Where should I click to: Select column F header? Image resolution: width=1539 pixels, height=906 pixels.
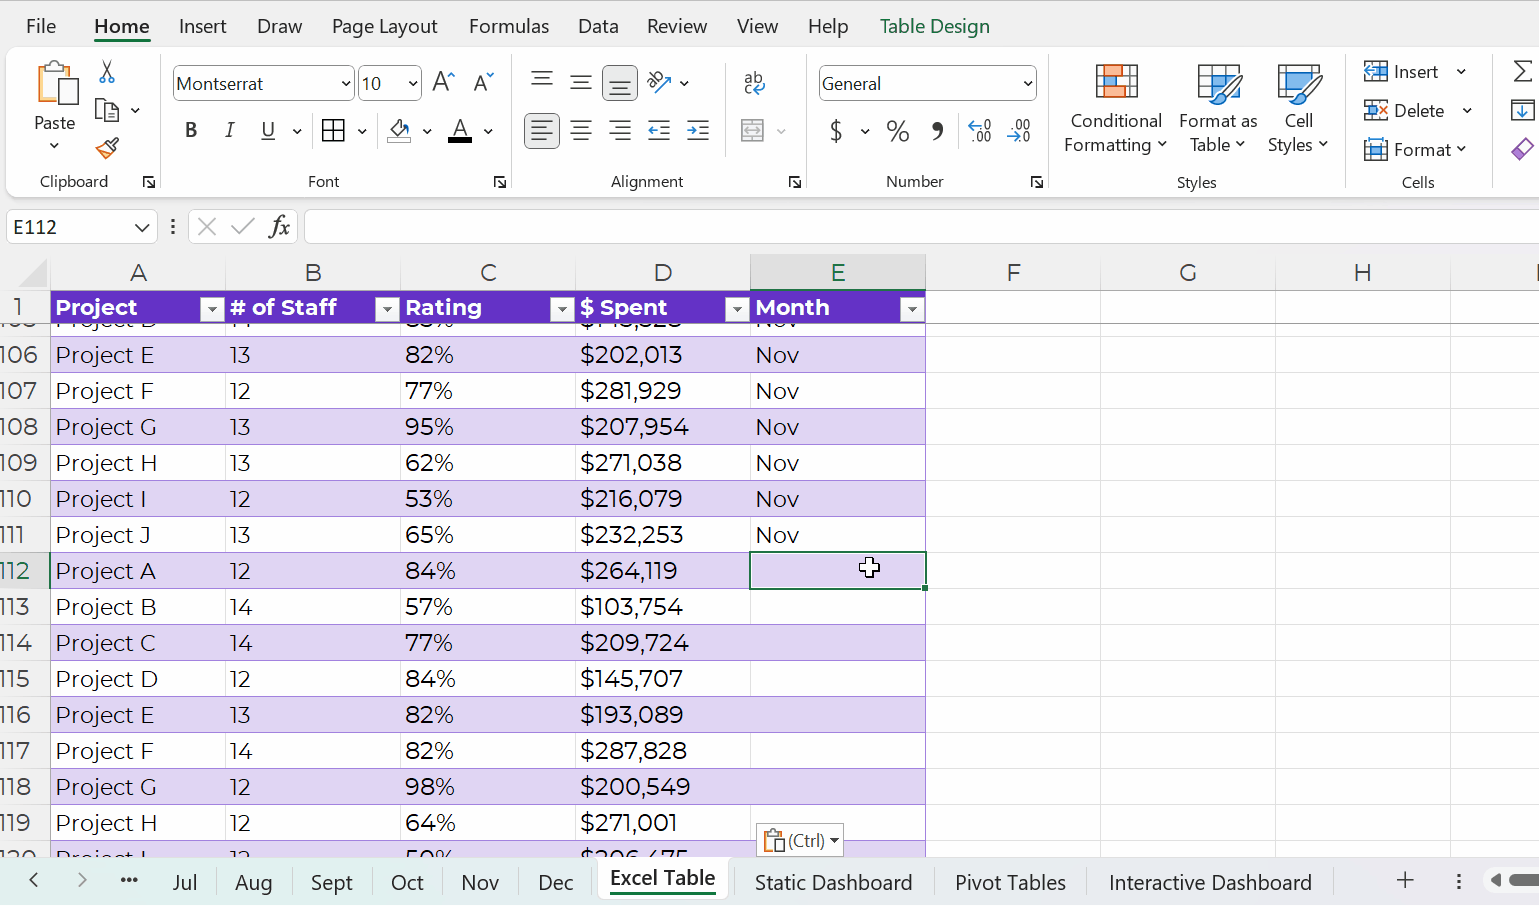tap(1013, 272)
